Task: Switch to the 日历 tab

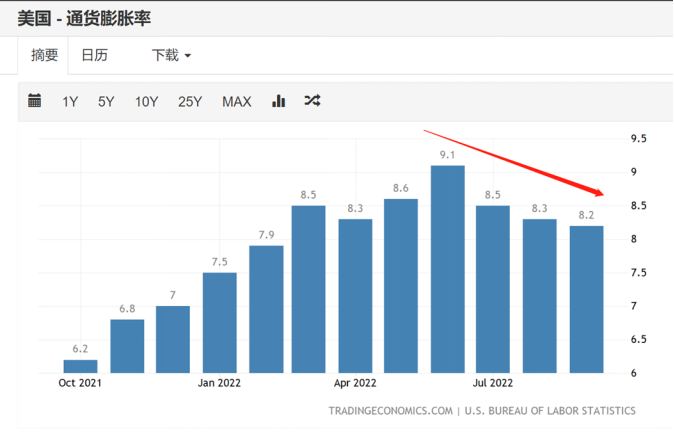Action: point(95,55)
